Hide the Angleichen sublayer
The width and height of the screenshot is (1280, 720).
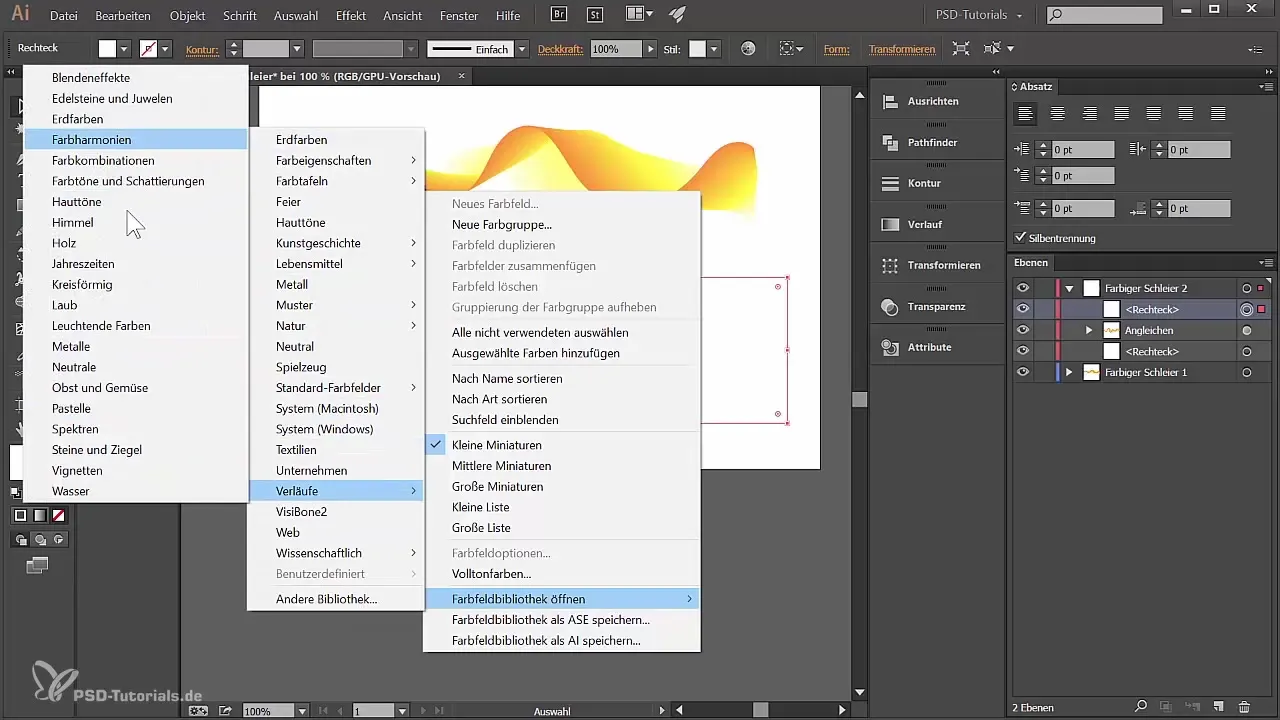(1022, 330)
